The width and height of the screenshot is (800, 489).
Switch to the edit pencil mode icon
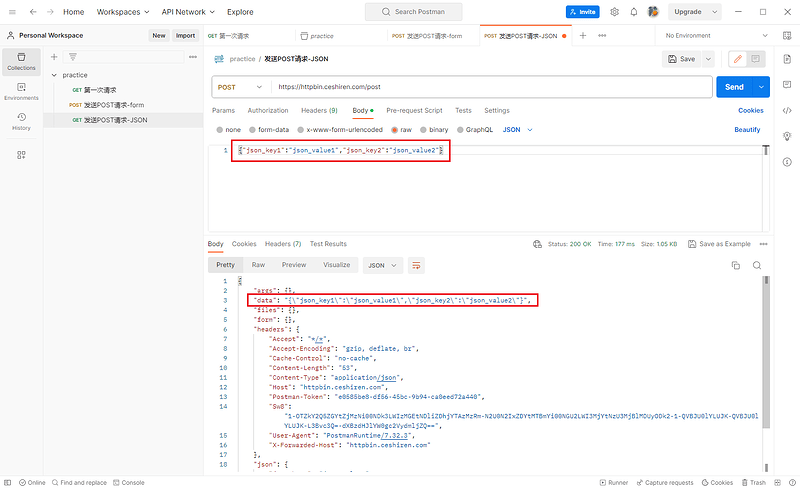click(x=738, y=59)
